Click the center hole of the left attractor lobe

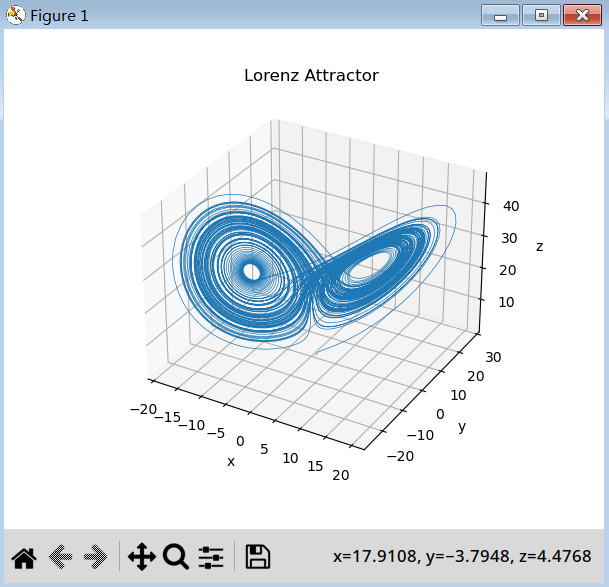click(x=252, y=272)
